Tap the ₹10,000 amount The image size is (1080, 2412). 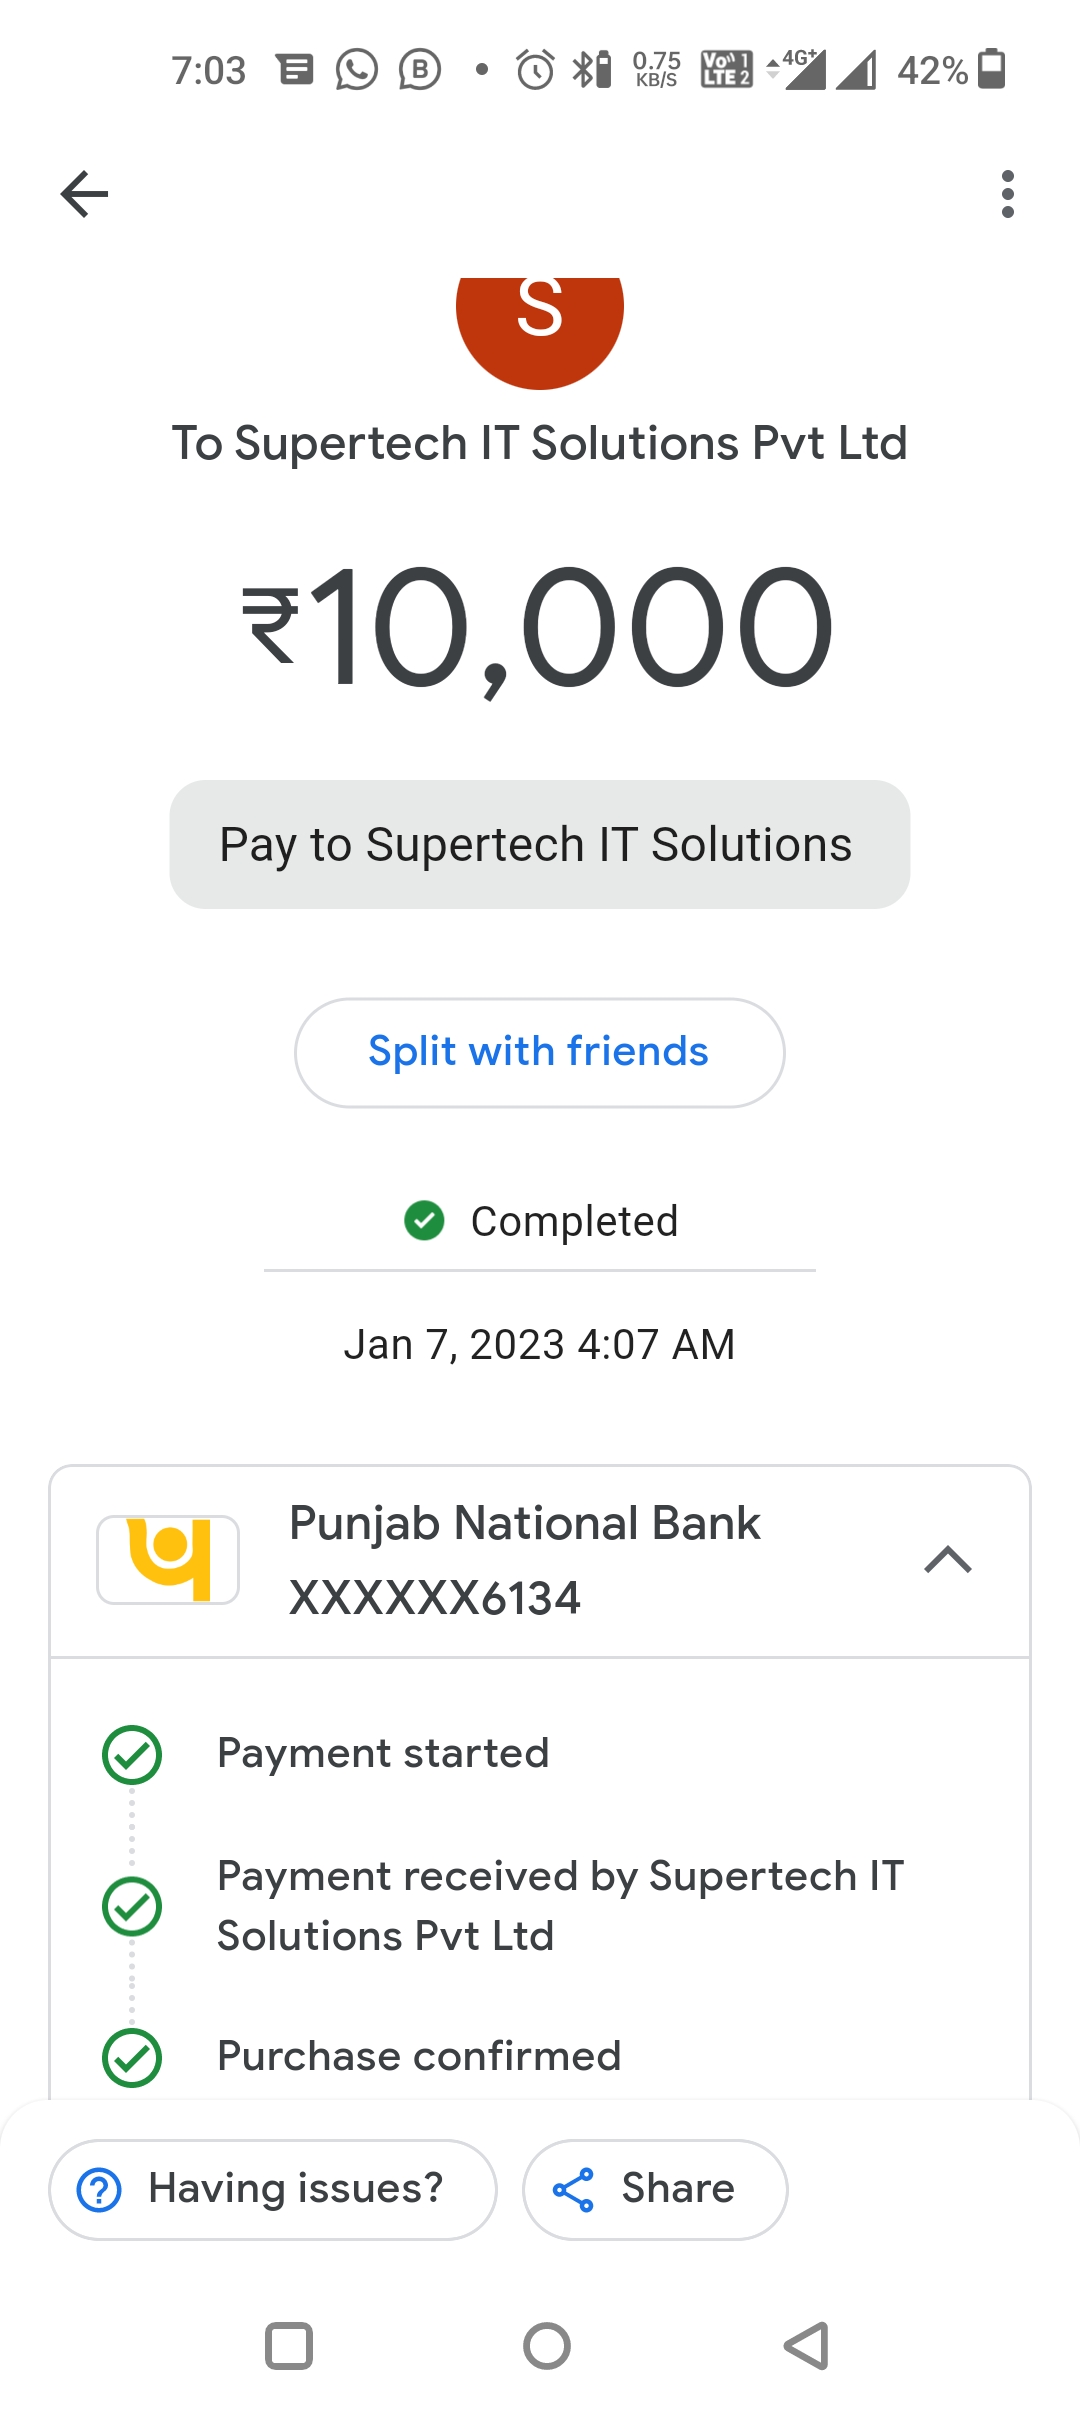tap(539, 628)
